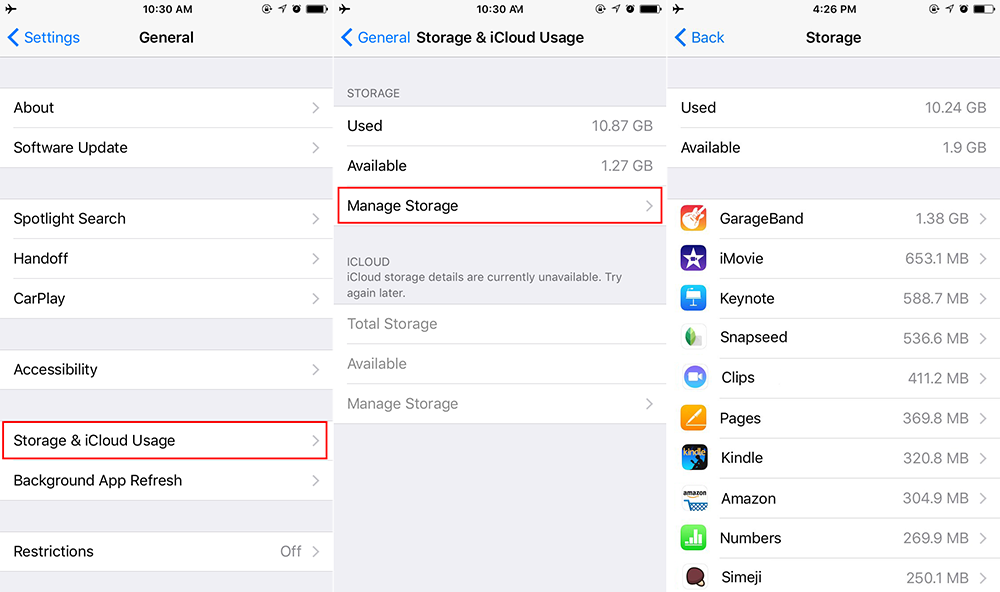Open the Restrictions chevron showing Off

tap(315, 552)
